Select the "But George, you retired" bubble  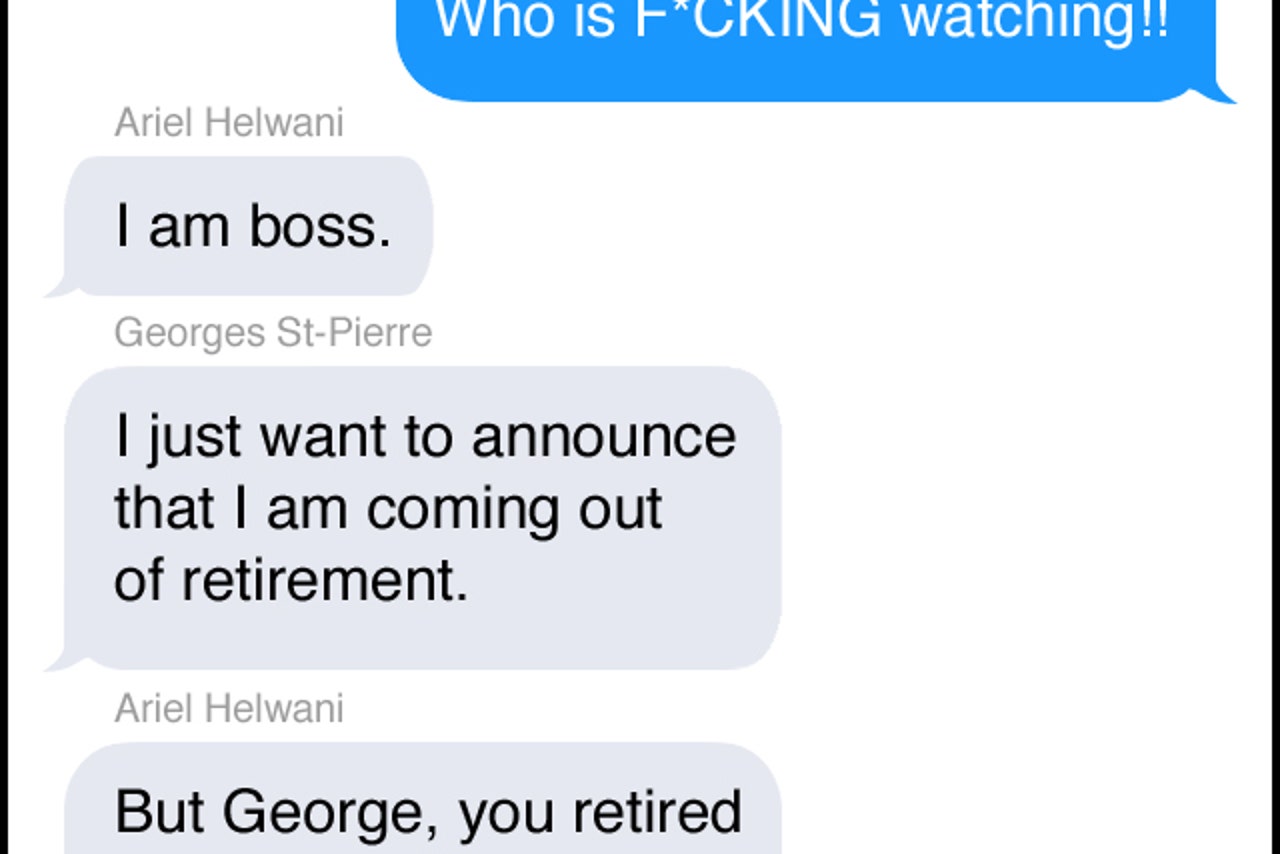tap(422, 798)
